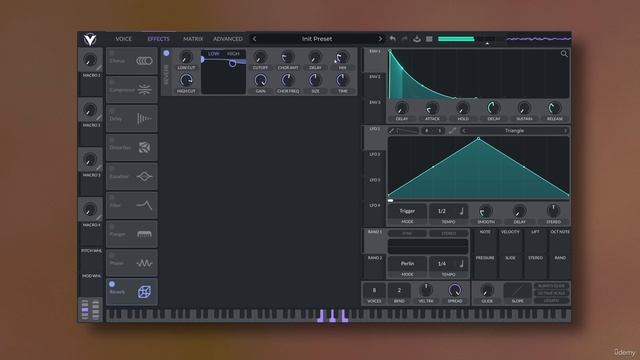Switch to the Effects tab
Screen dimensions: 640x360
click(x=158, y=39)
